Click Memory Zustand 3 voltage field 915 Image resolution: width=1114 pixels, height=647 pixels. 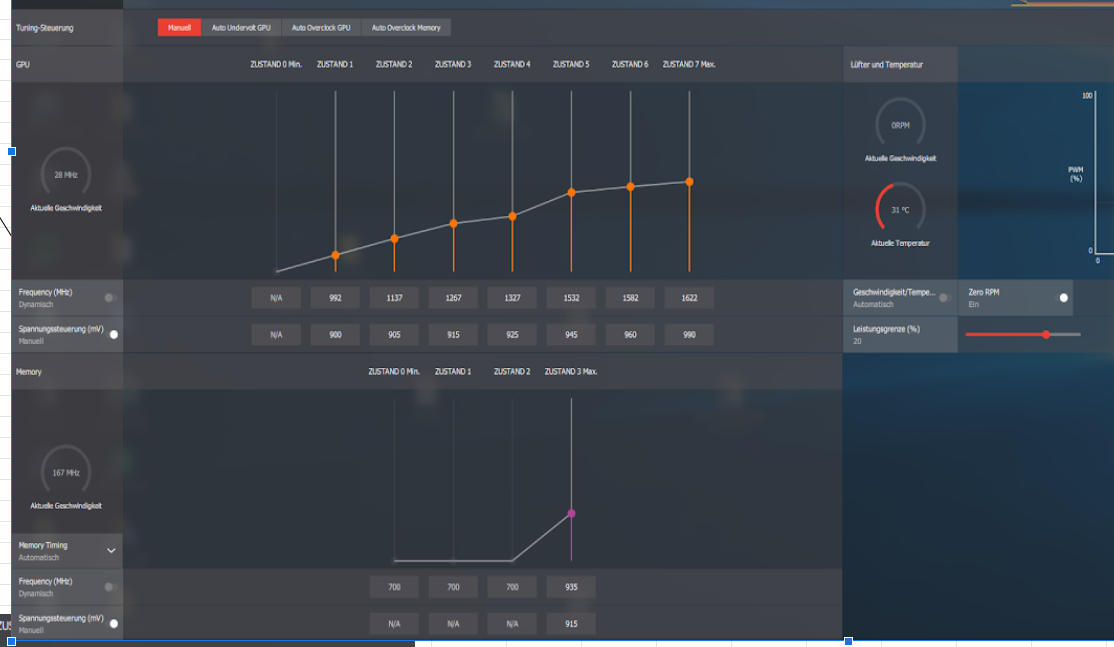coord(571,624)
